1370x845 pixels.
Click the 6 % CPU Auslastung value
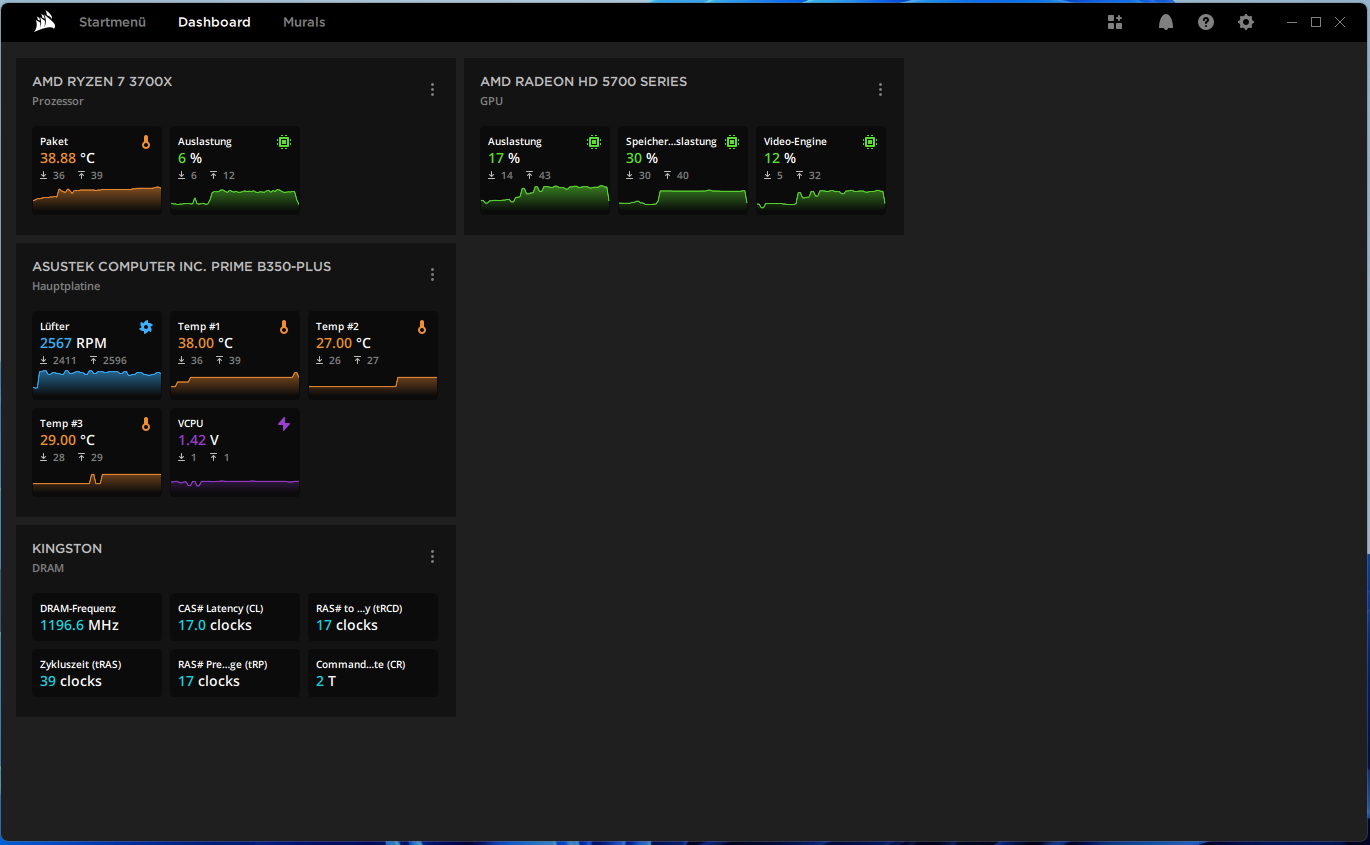(190, 158)
